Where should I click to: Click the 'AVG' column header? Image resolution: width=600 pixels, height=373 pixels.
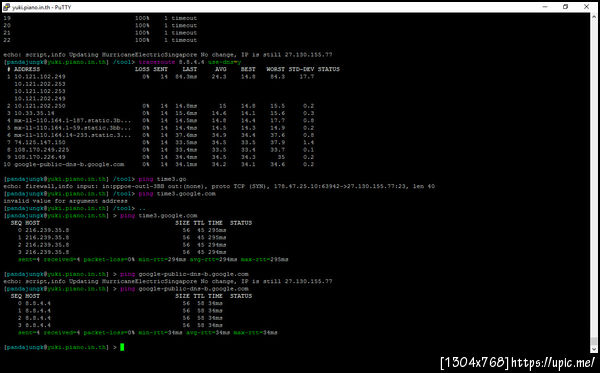click(x=221, y=69)
